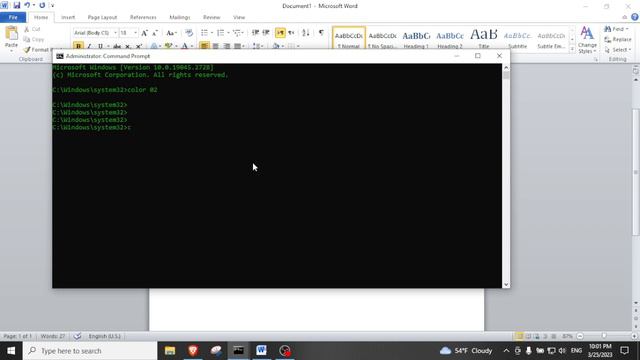The width and height of the screenshot is (640, 360).
Task: Open the References ribbon tab
Action: (x=143, y=17)
